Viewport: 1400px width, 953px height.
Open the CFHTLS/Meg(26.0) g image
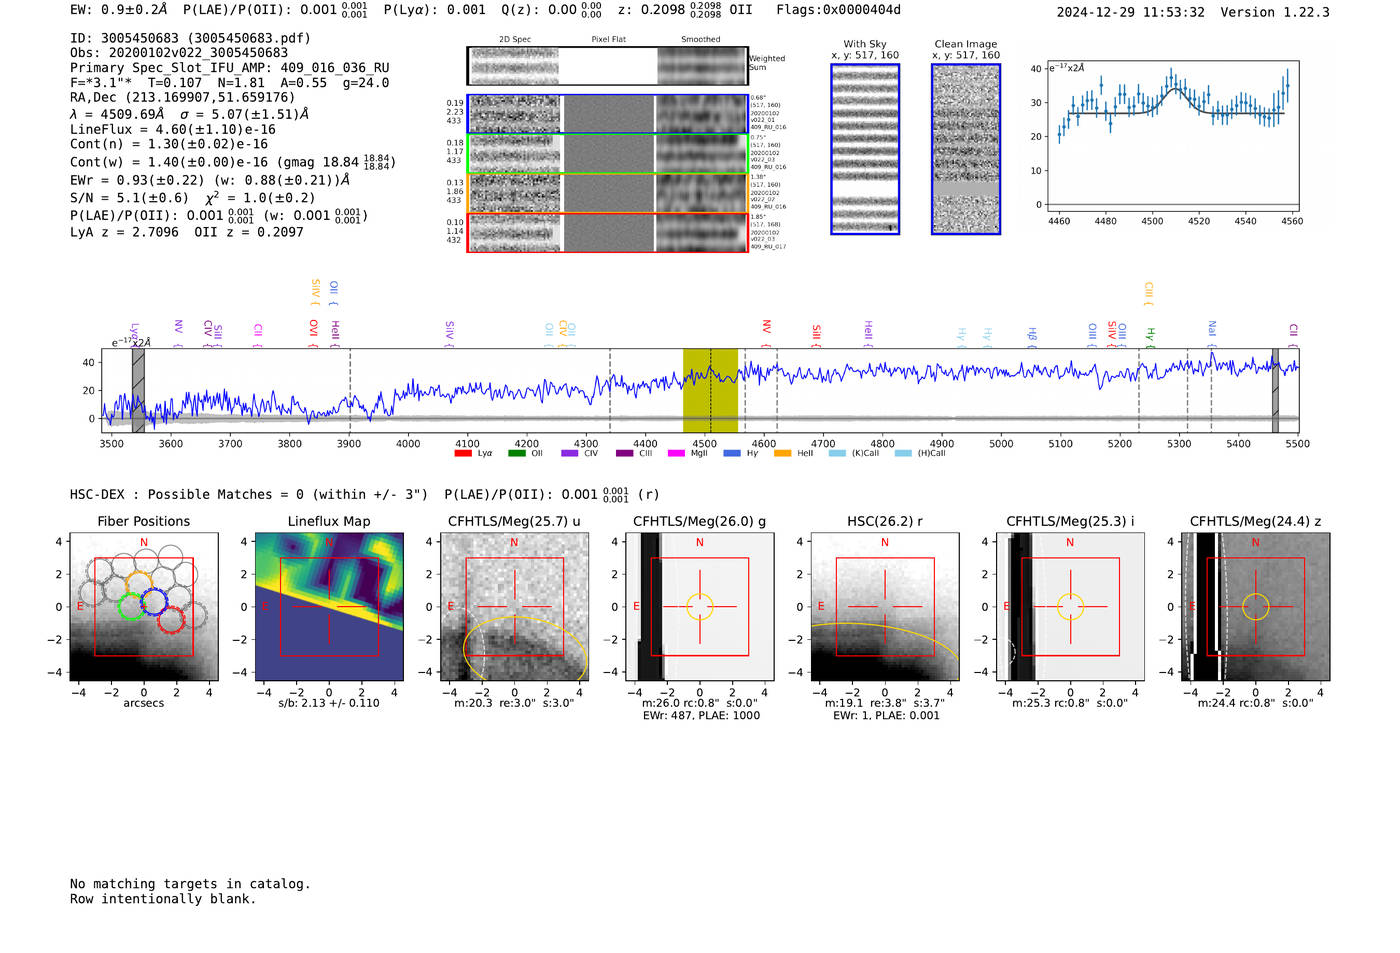[700, 607]
